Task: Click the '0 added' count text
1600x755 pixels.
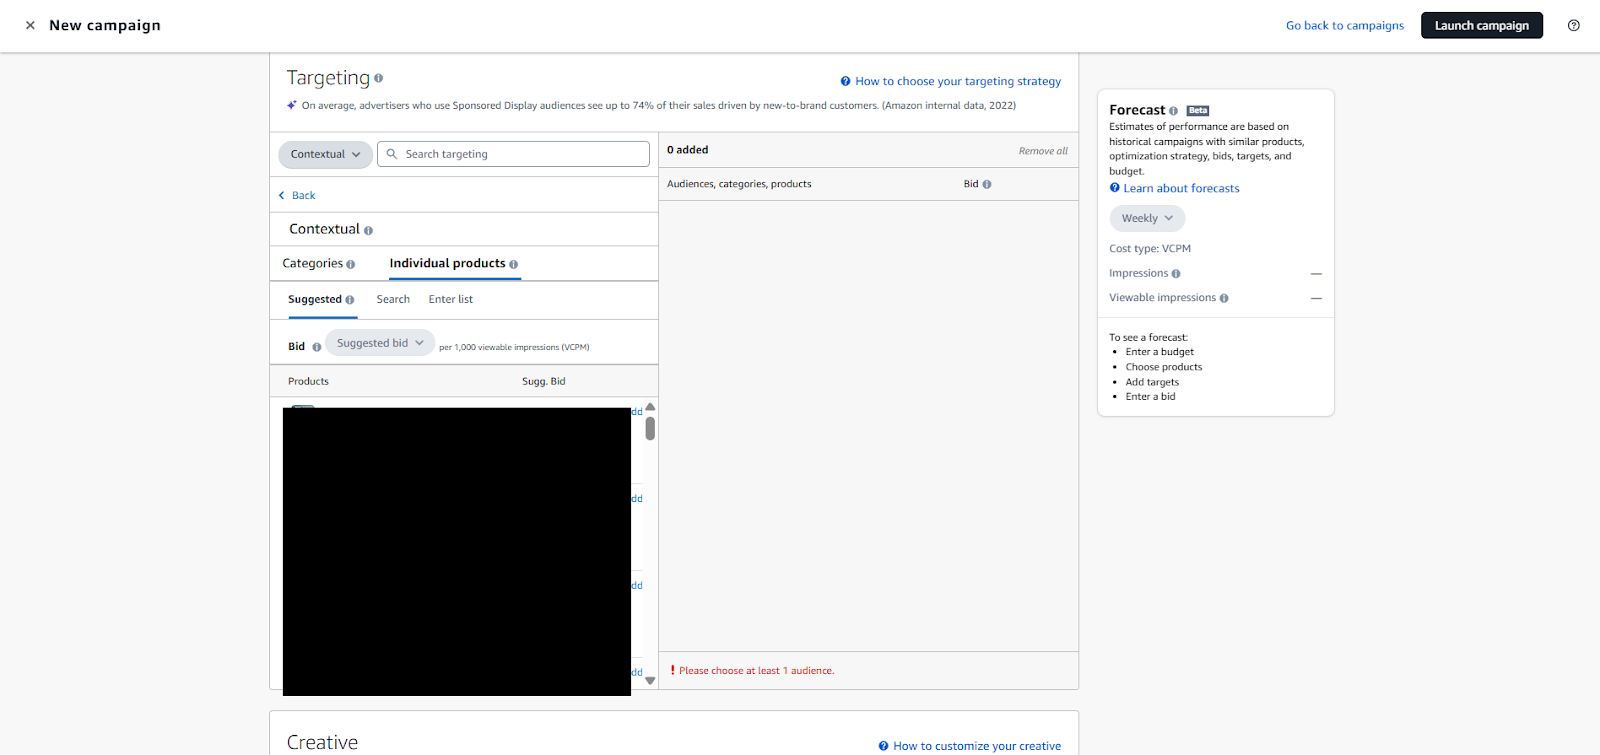Action: tap(688, 150)
